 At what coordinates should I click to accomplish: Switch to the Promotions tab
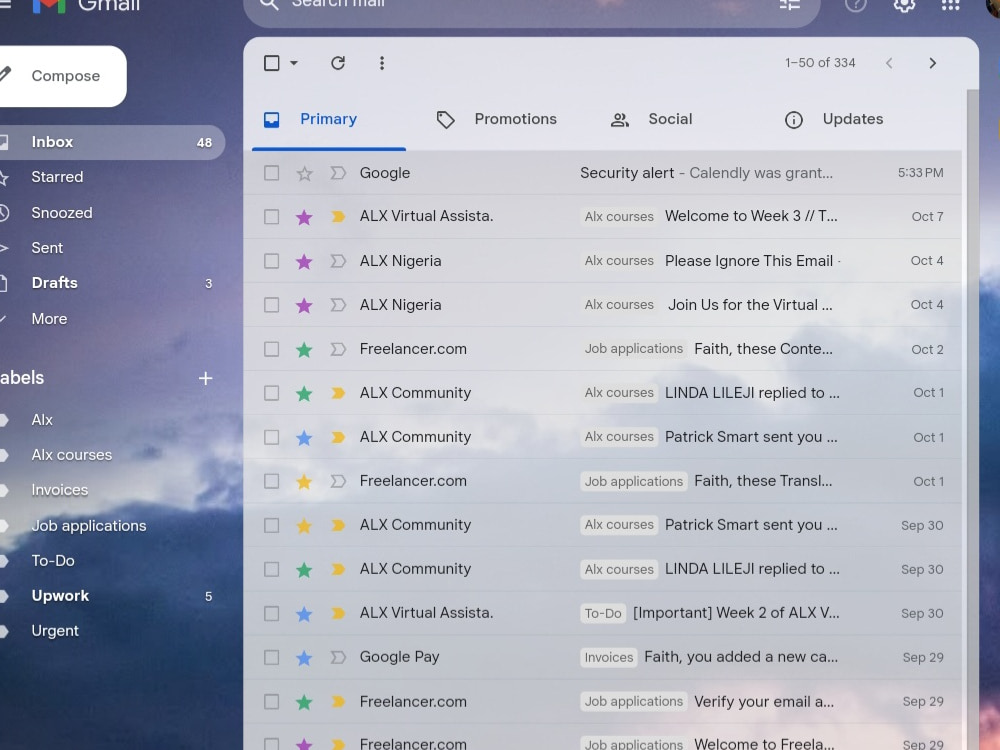click(x=497, y=119)
